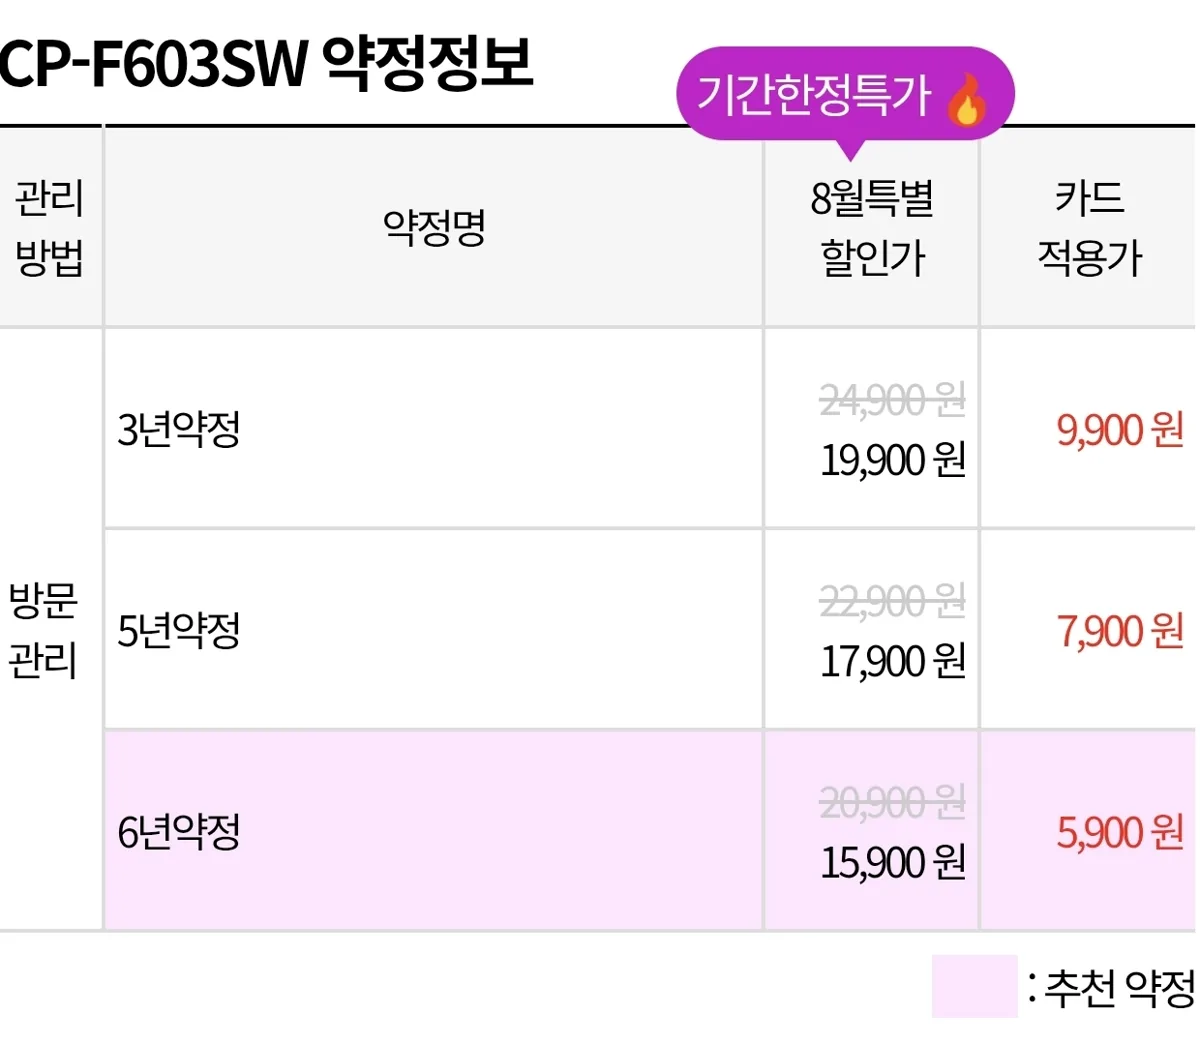Click the struck-through 20,900 원 price
This screenshot has width=1200, height=1044.
coord(893,802)
